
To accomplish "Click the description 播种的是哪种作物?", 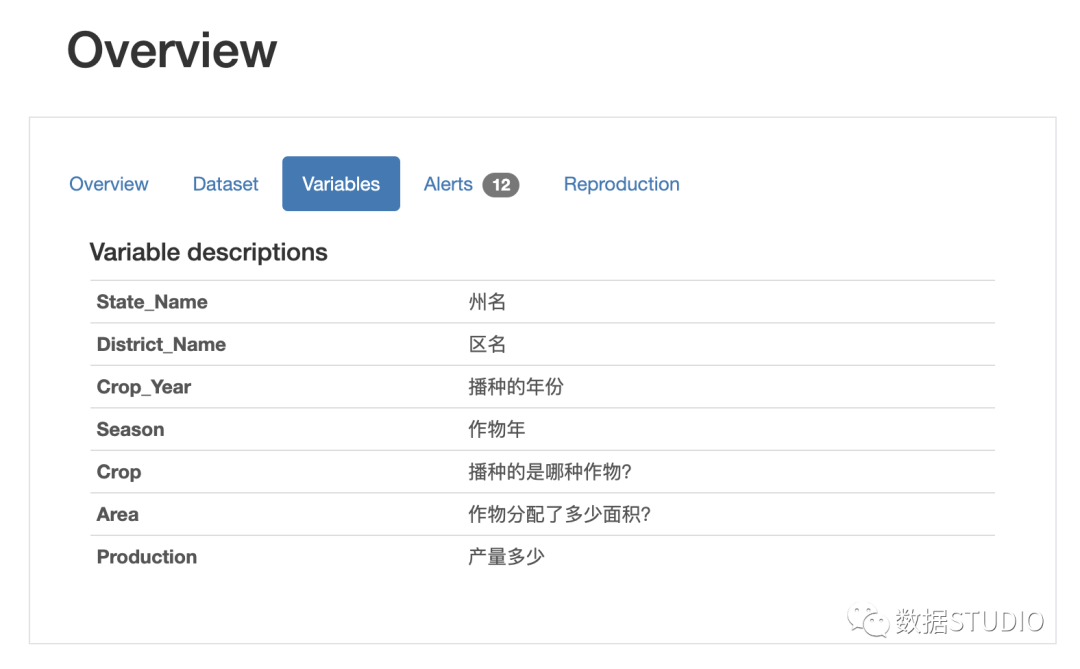I will pos(550,472).
